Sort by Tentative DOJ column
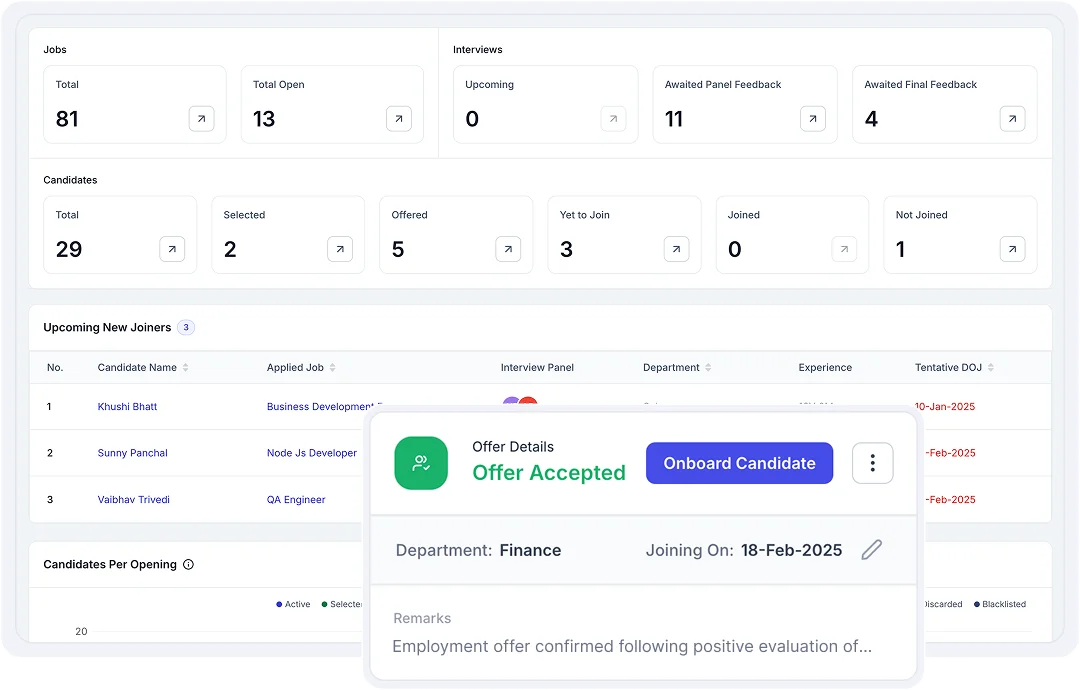Screen dimensions: 1080x690 [990, 368]
